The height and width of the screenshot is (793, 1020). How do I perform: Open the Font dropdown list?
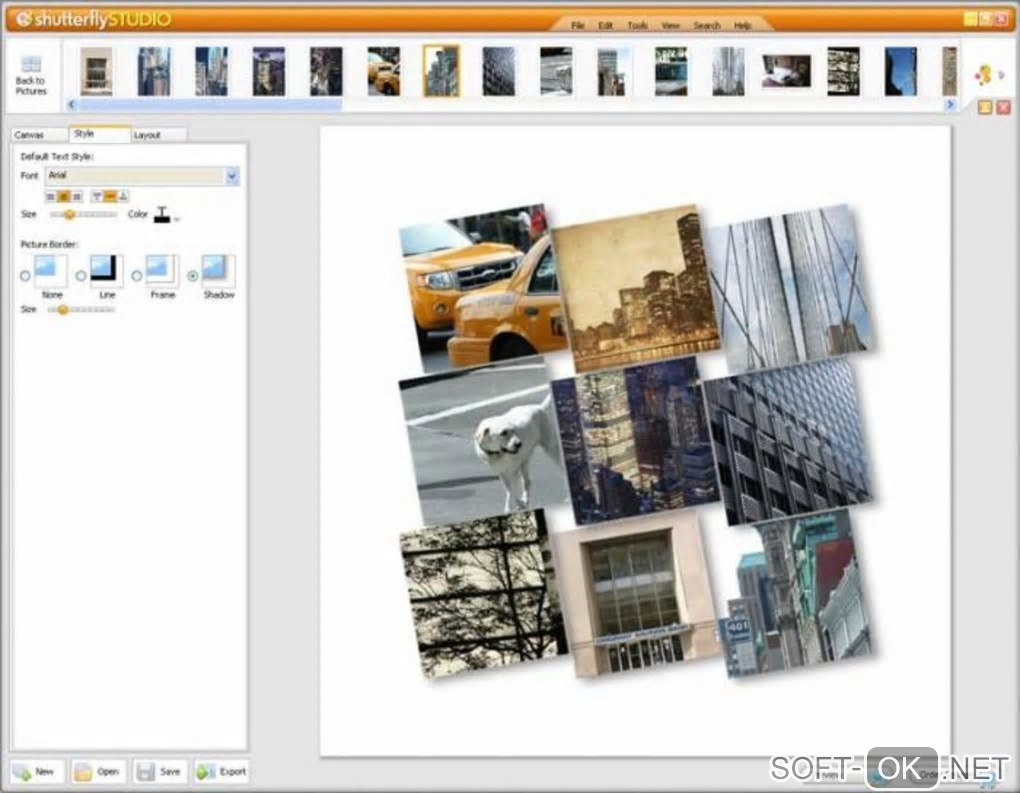[x=232, y=176]
